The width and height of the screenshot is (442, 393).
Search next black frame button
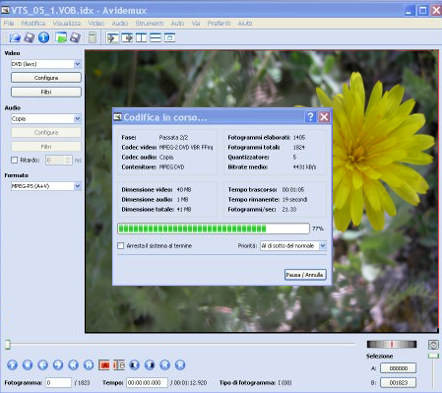click(x=150, y=365)
